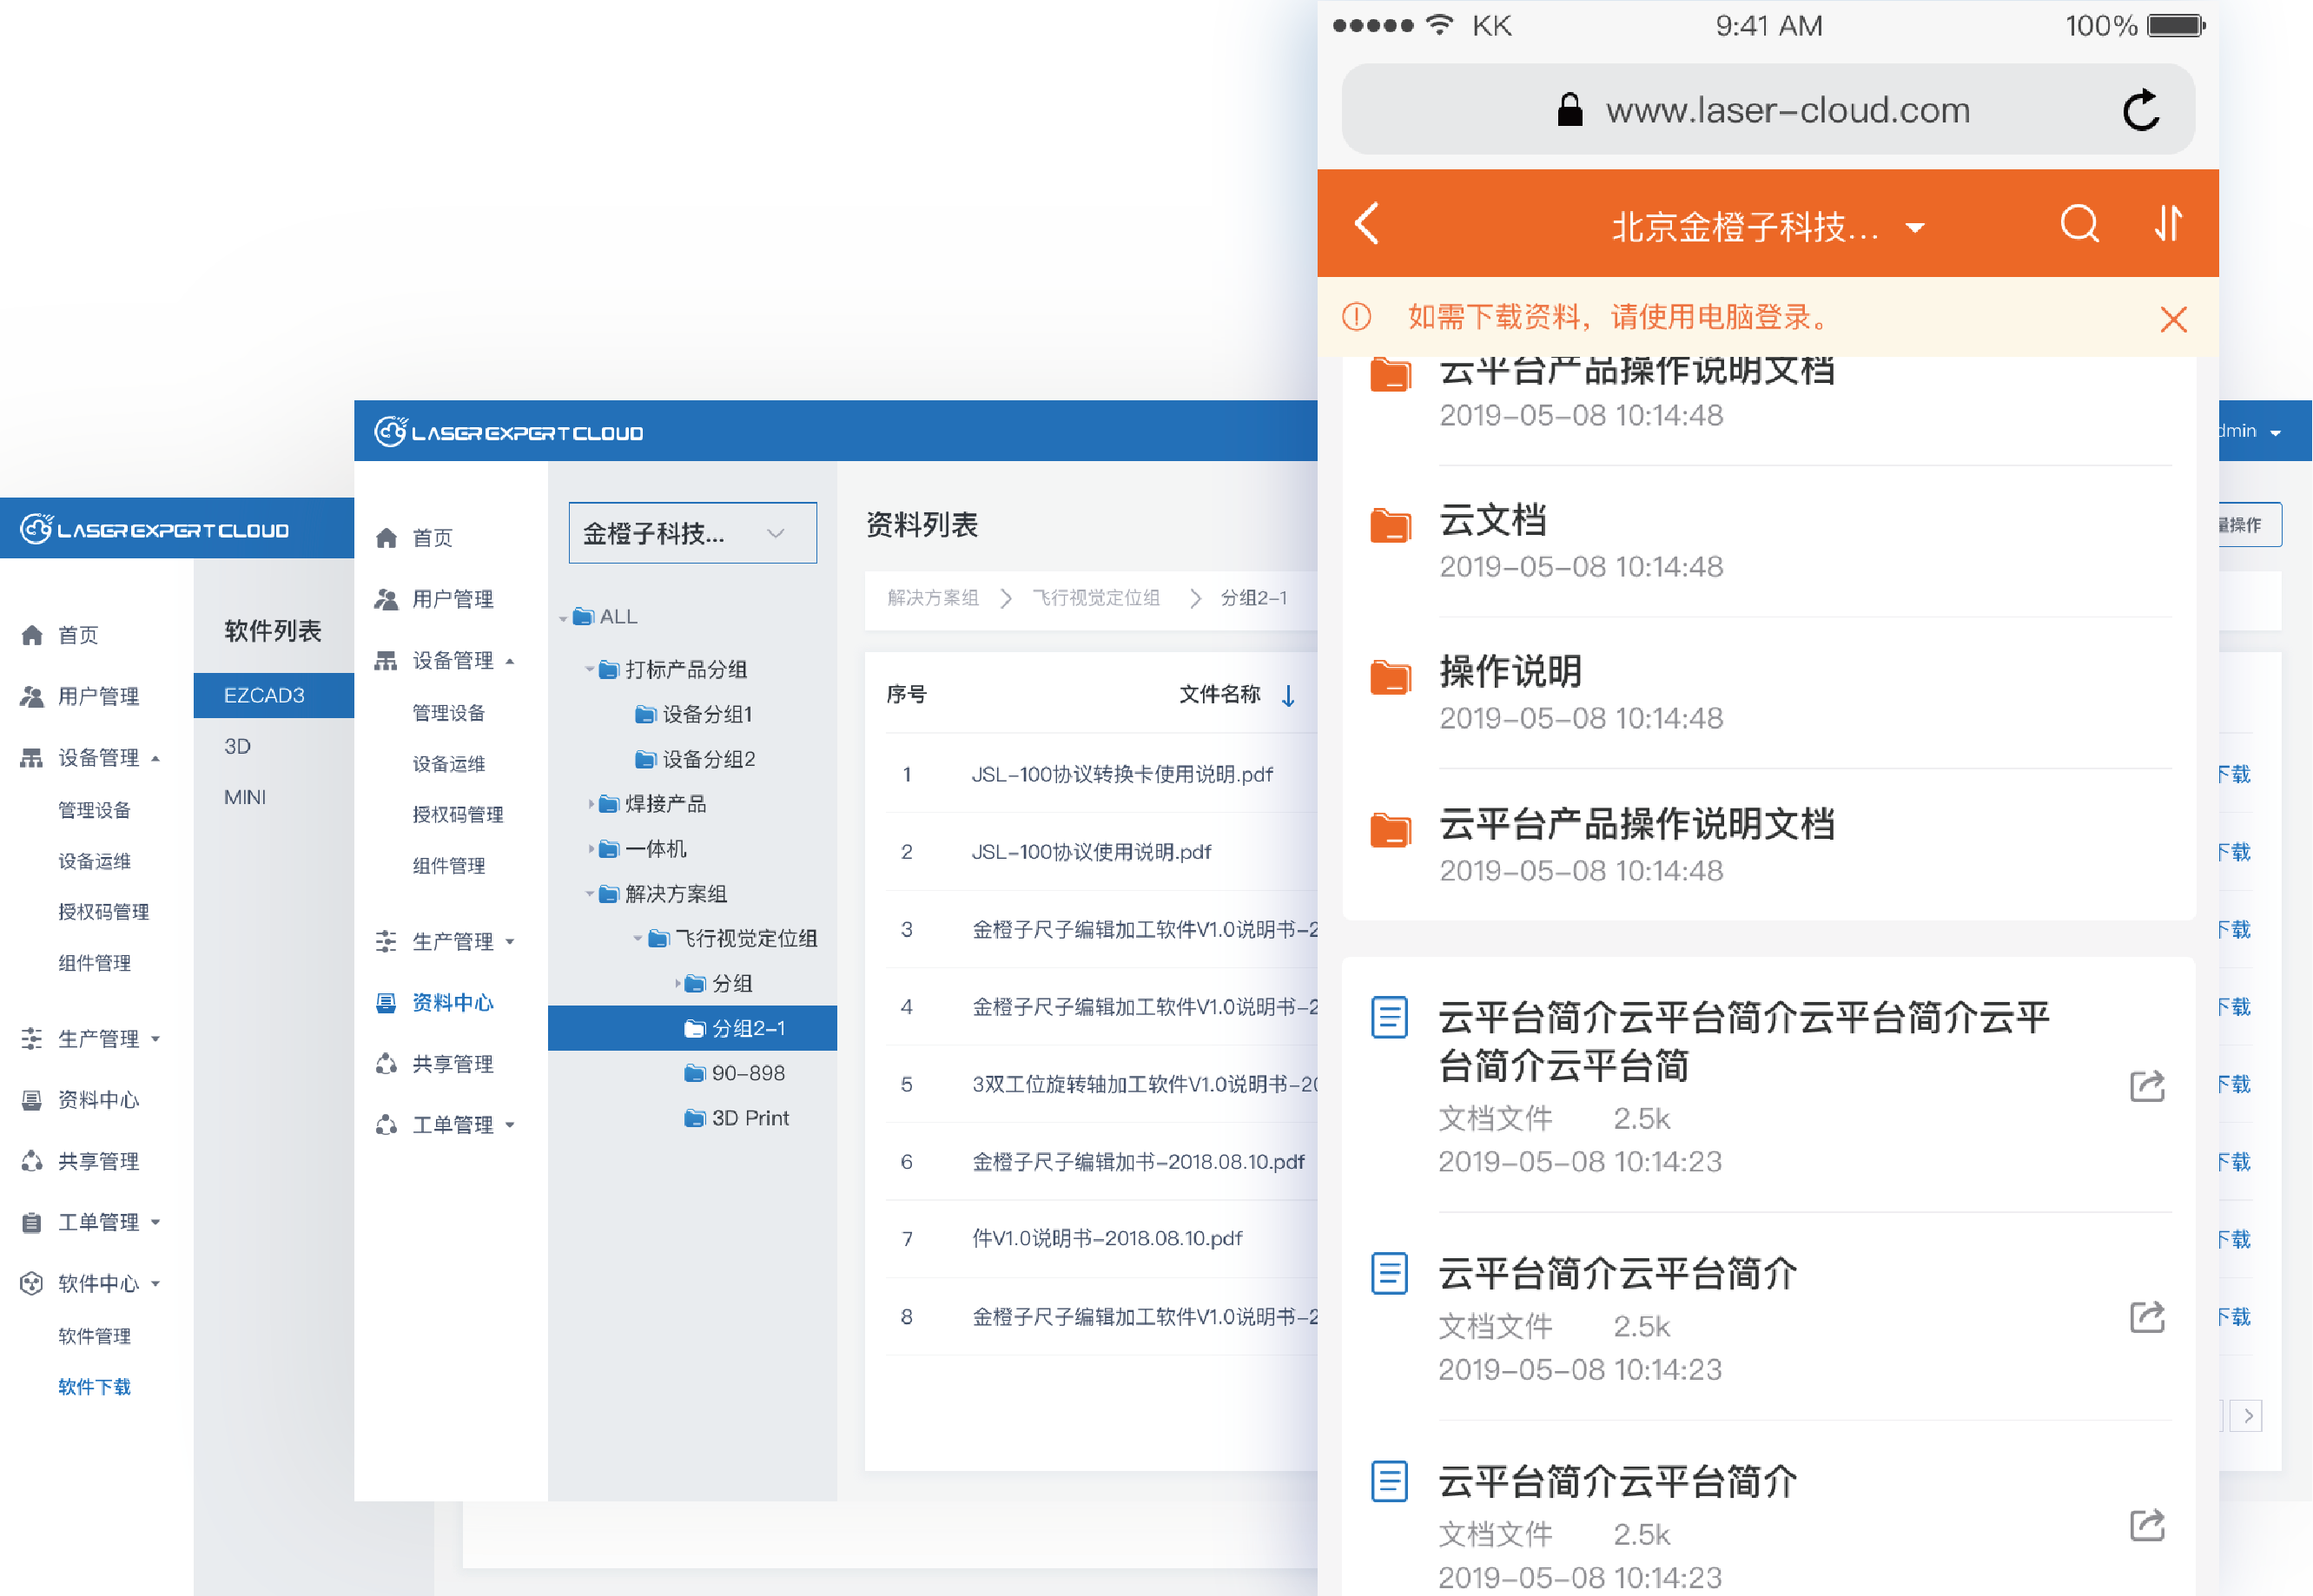Tap share icon for first 云平台简介 document
Screen dimensions: 2313x1596
(x=2146, y=1086)
